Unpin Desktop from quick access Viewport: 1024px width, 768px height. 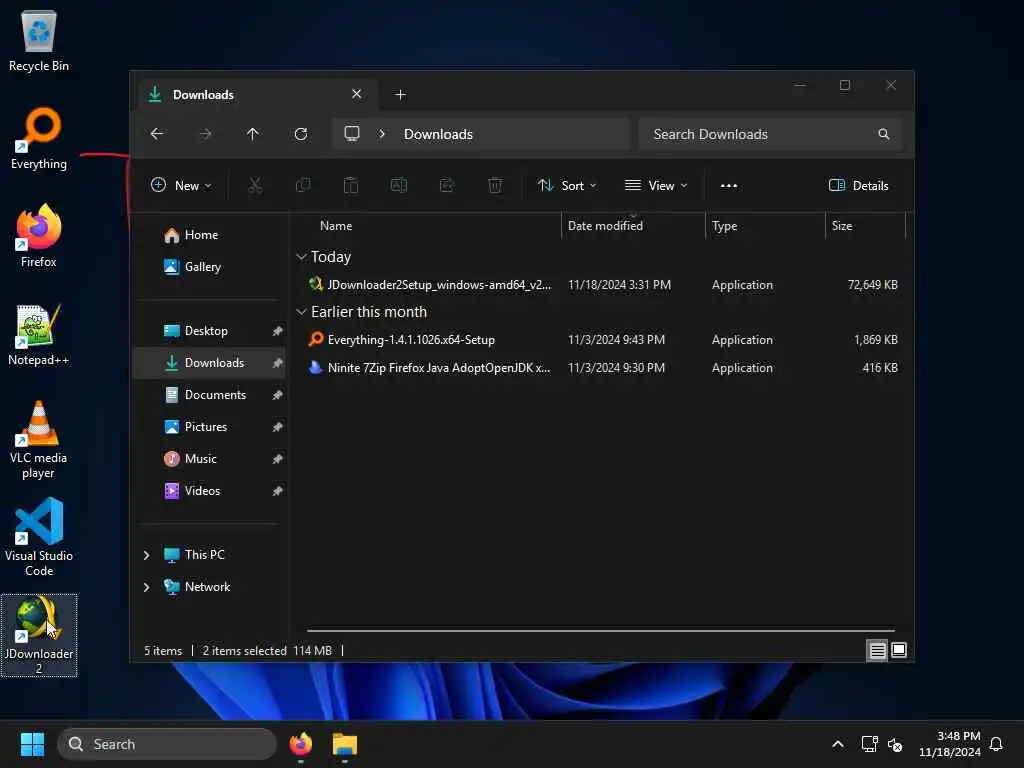[278, 331]
